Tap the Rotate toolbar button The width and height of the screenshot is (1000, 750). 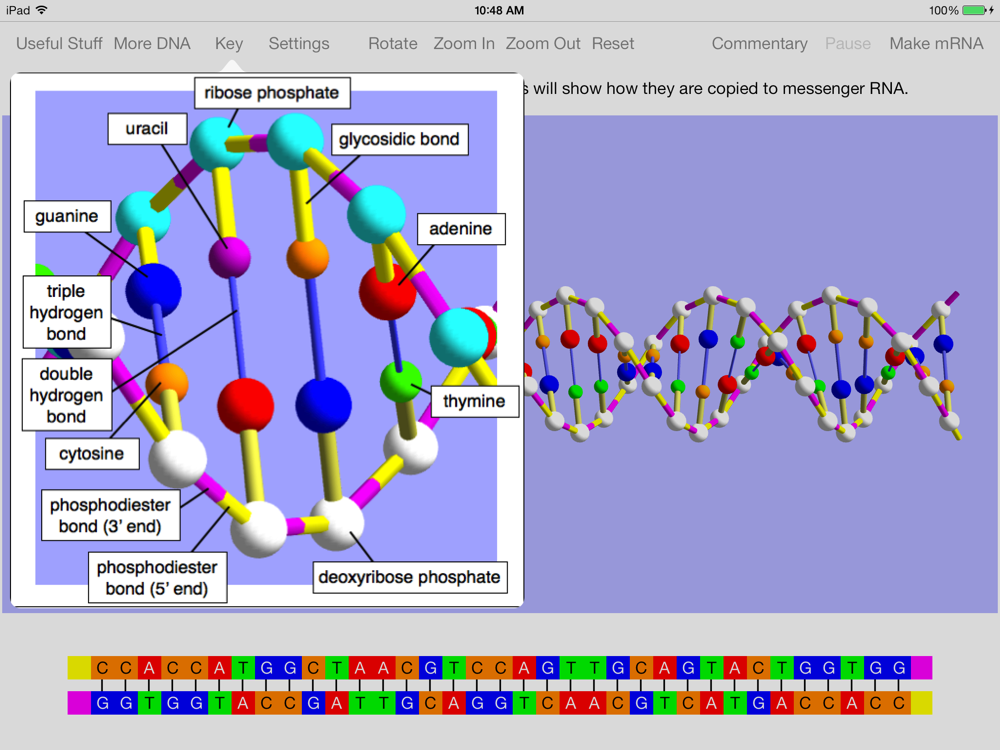click(x=392, y=43)
